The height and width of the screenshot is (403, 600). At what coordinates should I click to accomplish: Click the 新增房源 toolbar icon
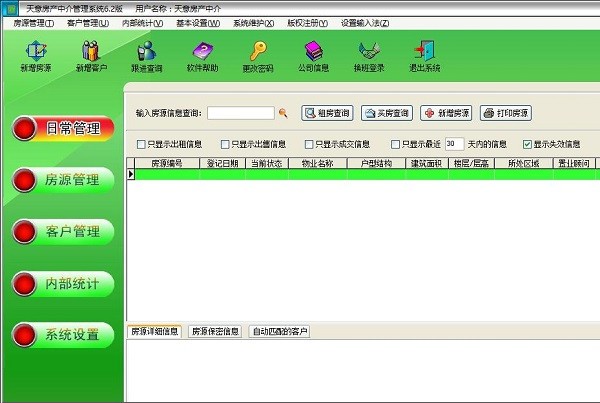37,55
